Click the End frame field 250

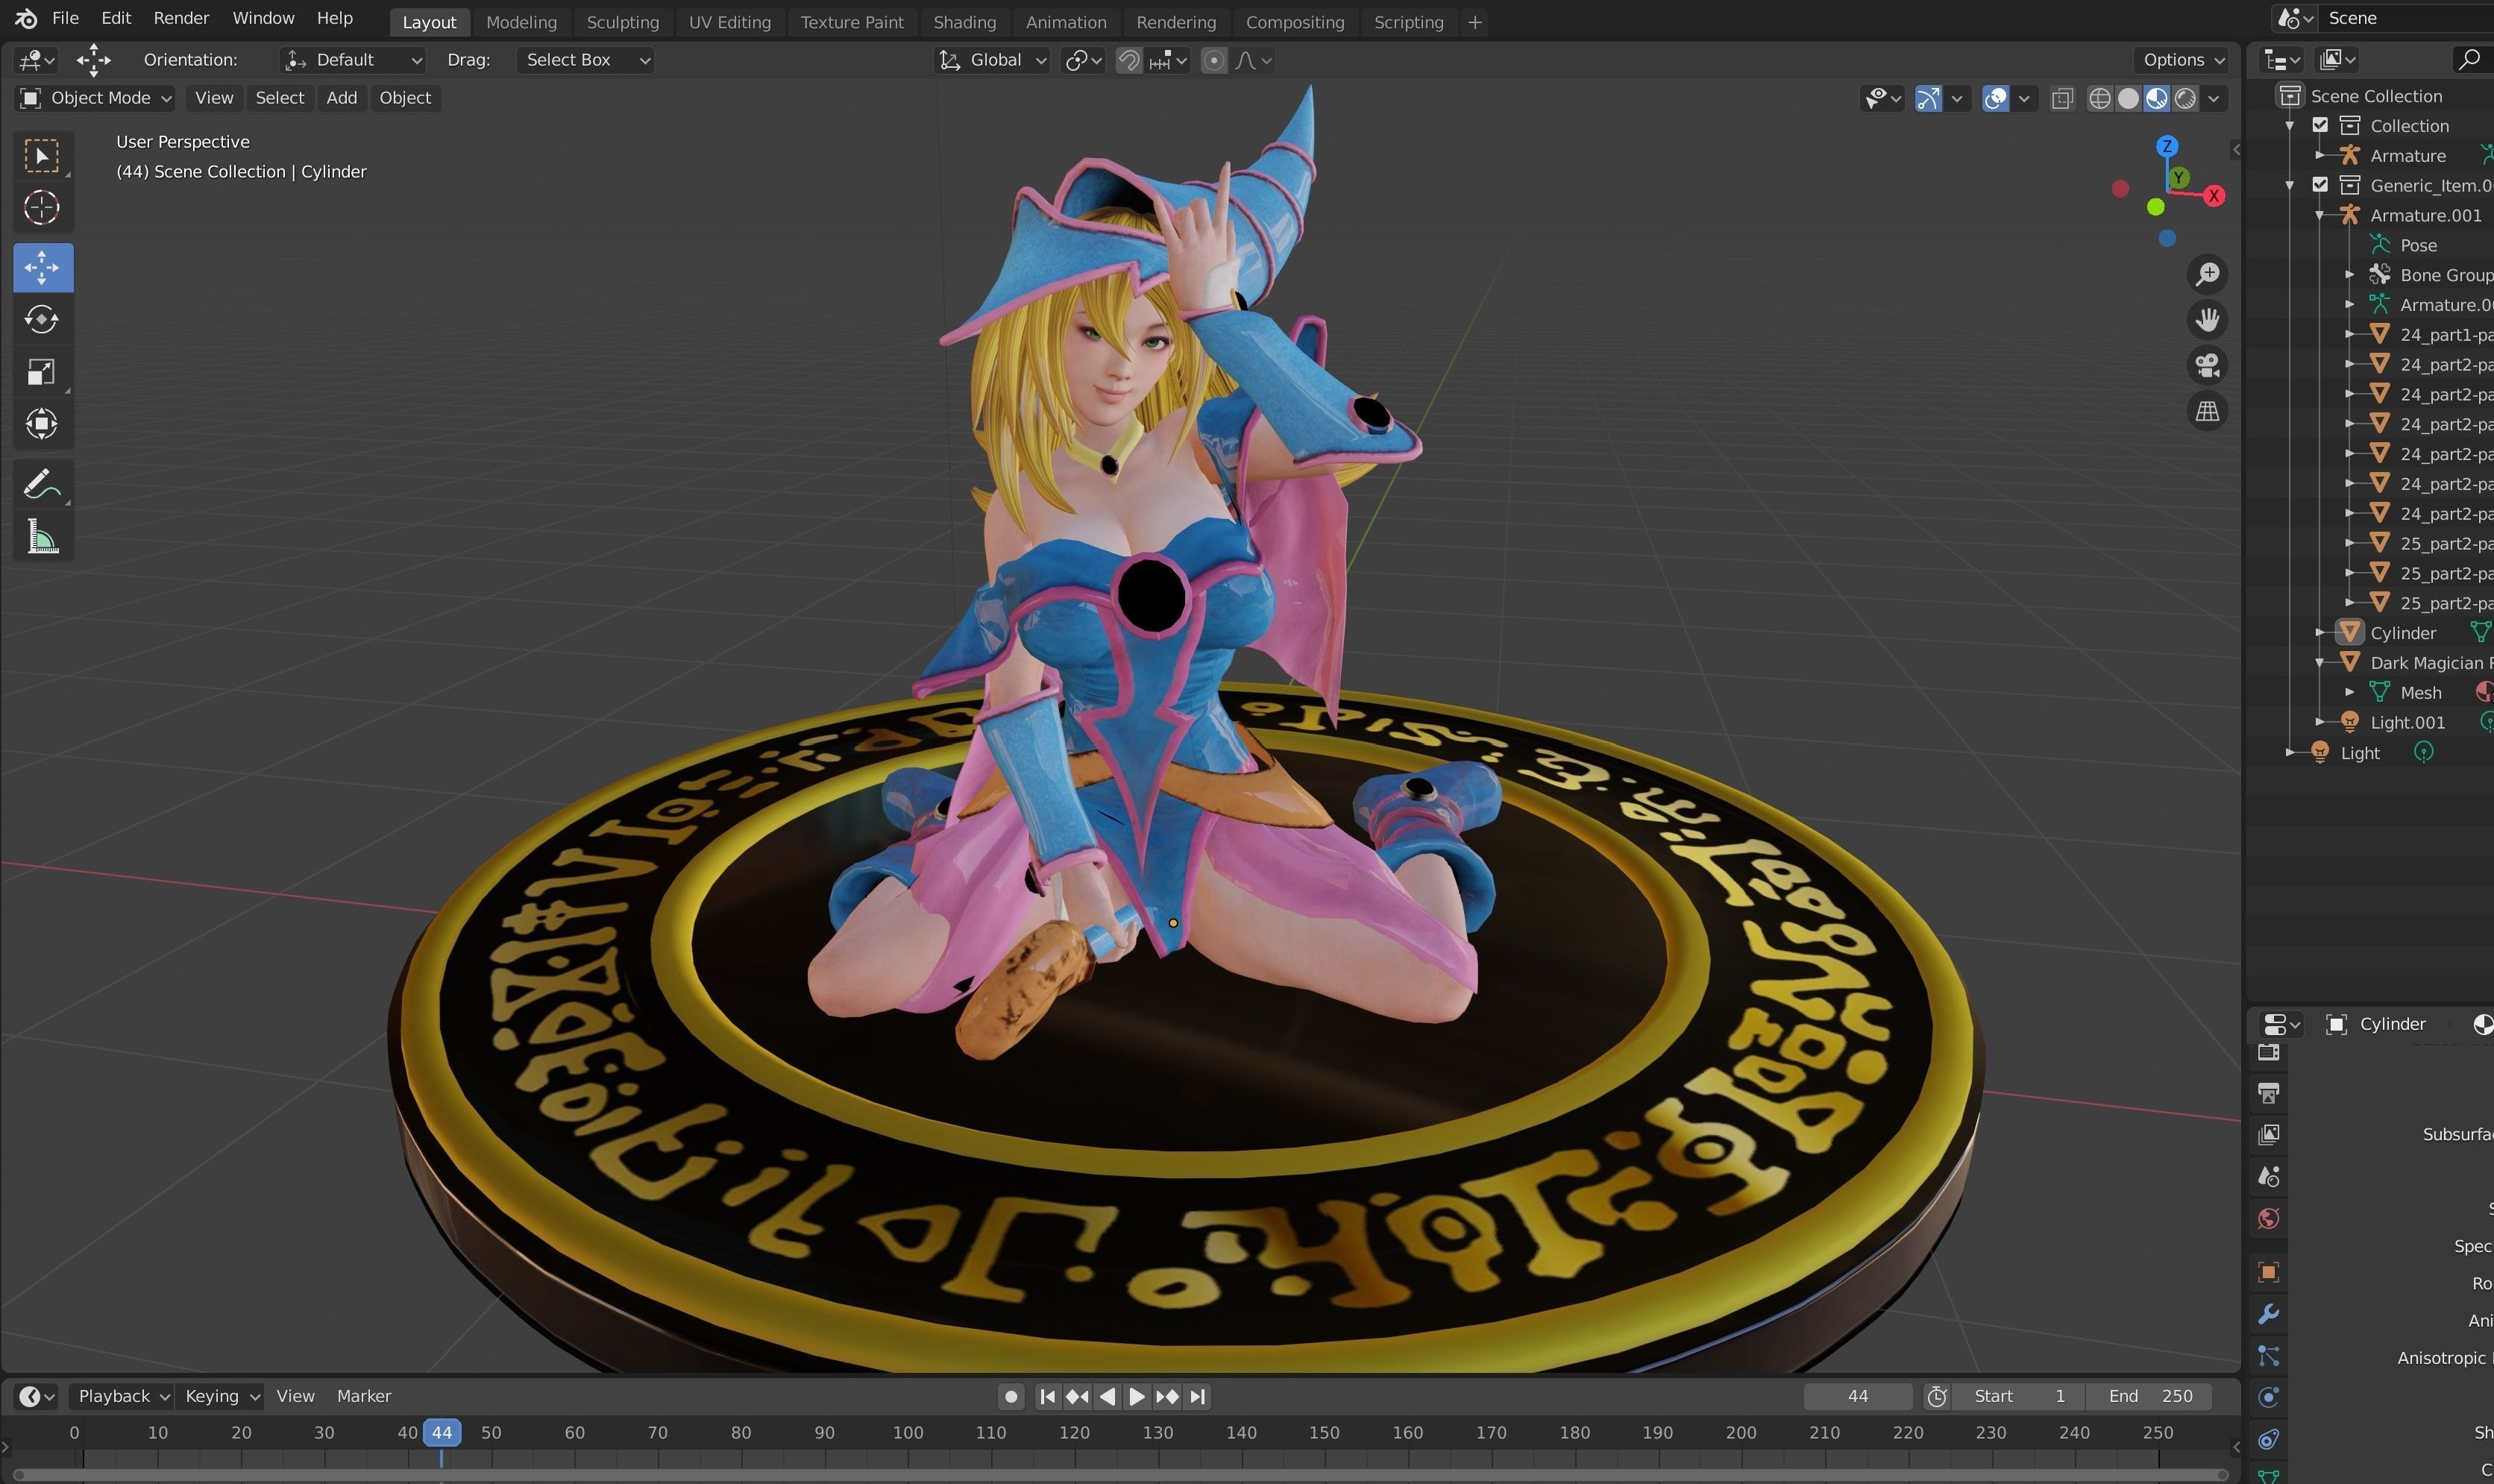click(2149, 1396)
